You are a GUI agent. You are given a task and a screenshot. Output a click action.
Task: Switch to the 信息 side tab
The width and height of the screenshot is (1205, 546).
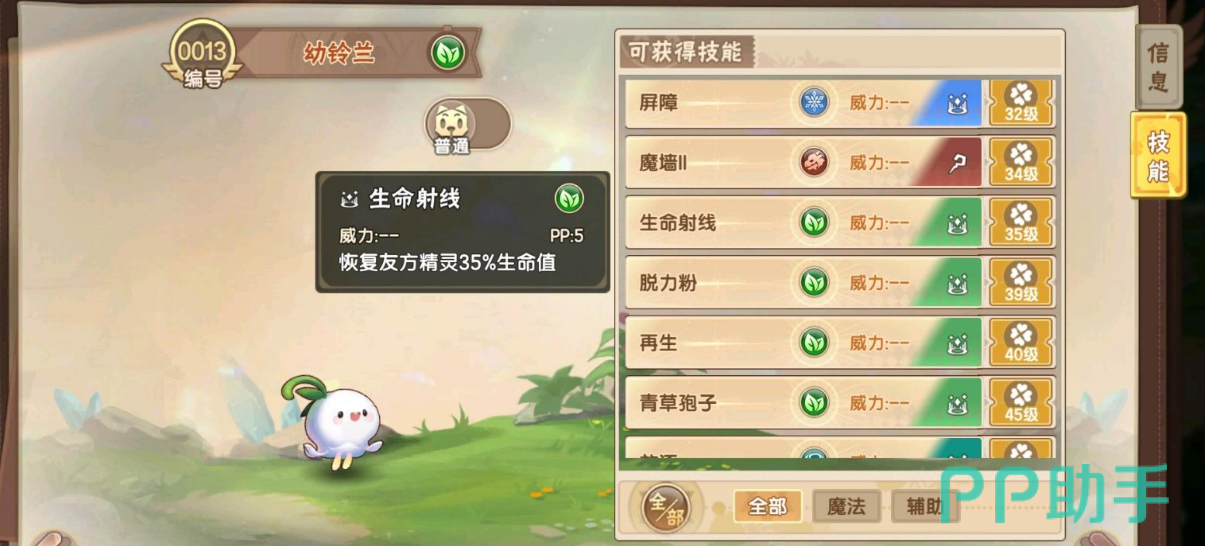click(x=1158, y=66)
